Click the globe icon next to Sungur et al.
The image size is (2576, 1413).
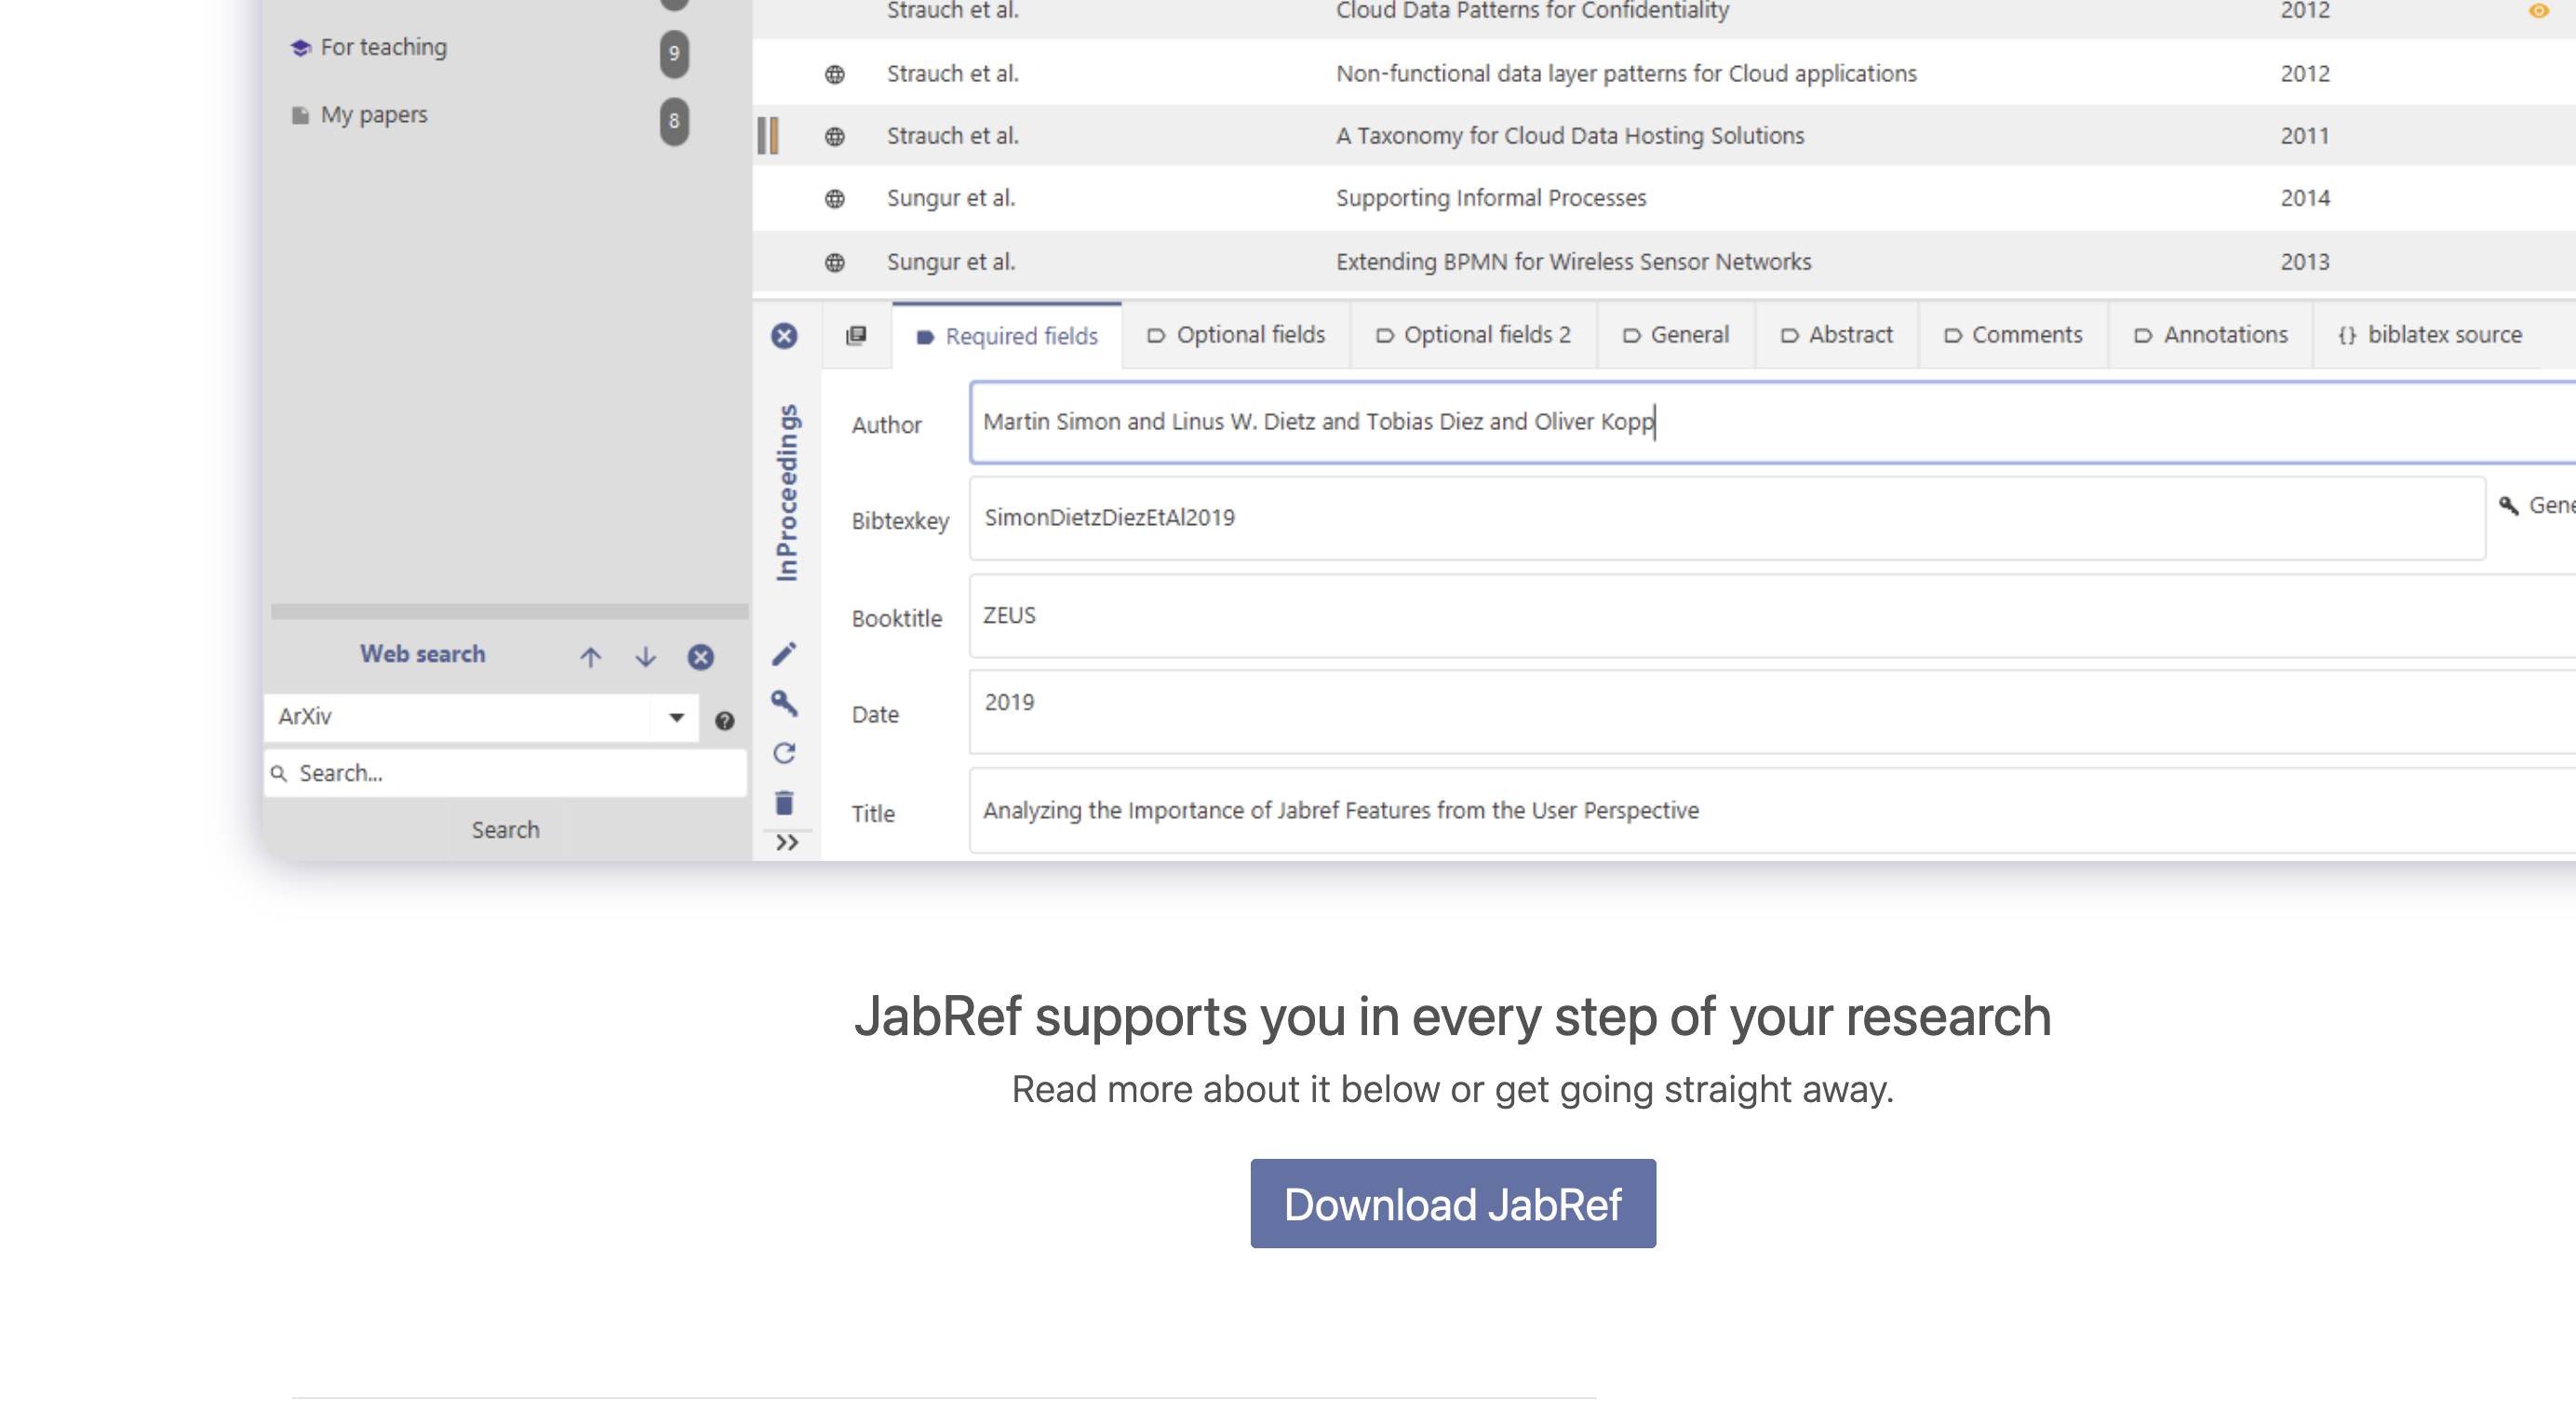[x=834, y=197]
